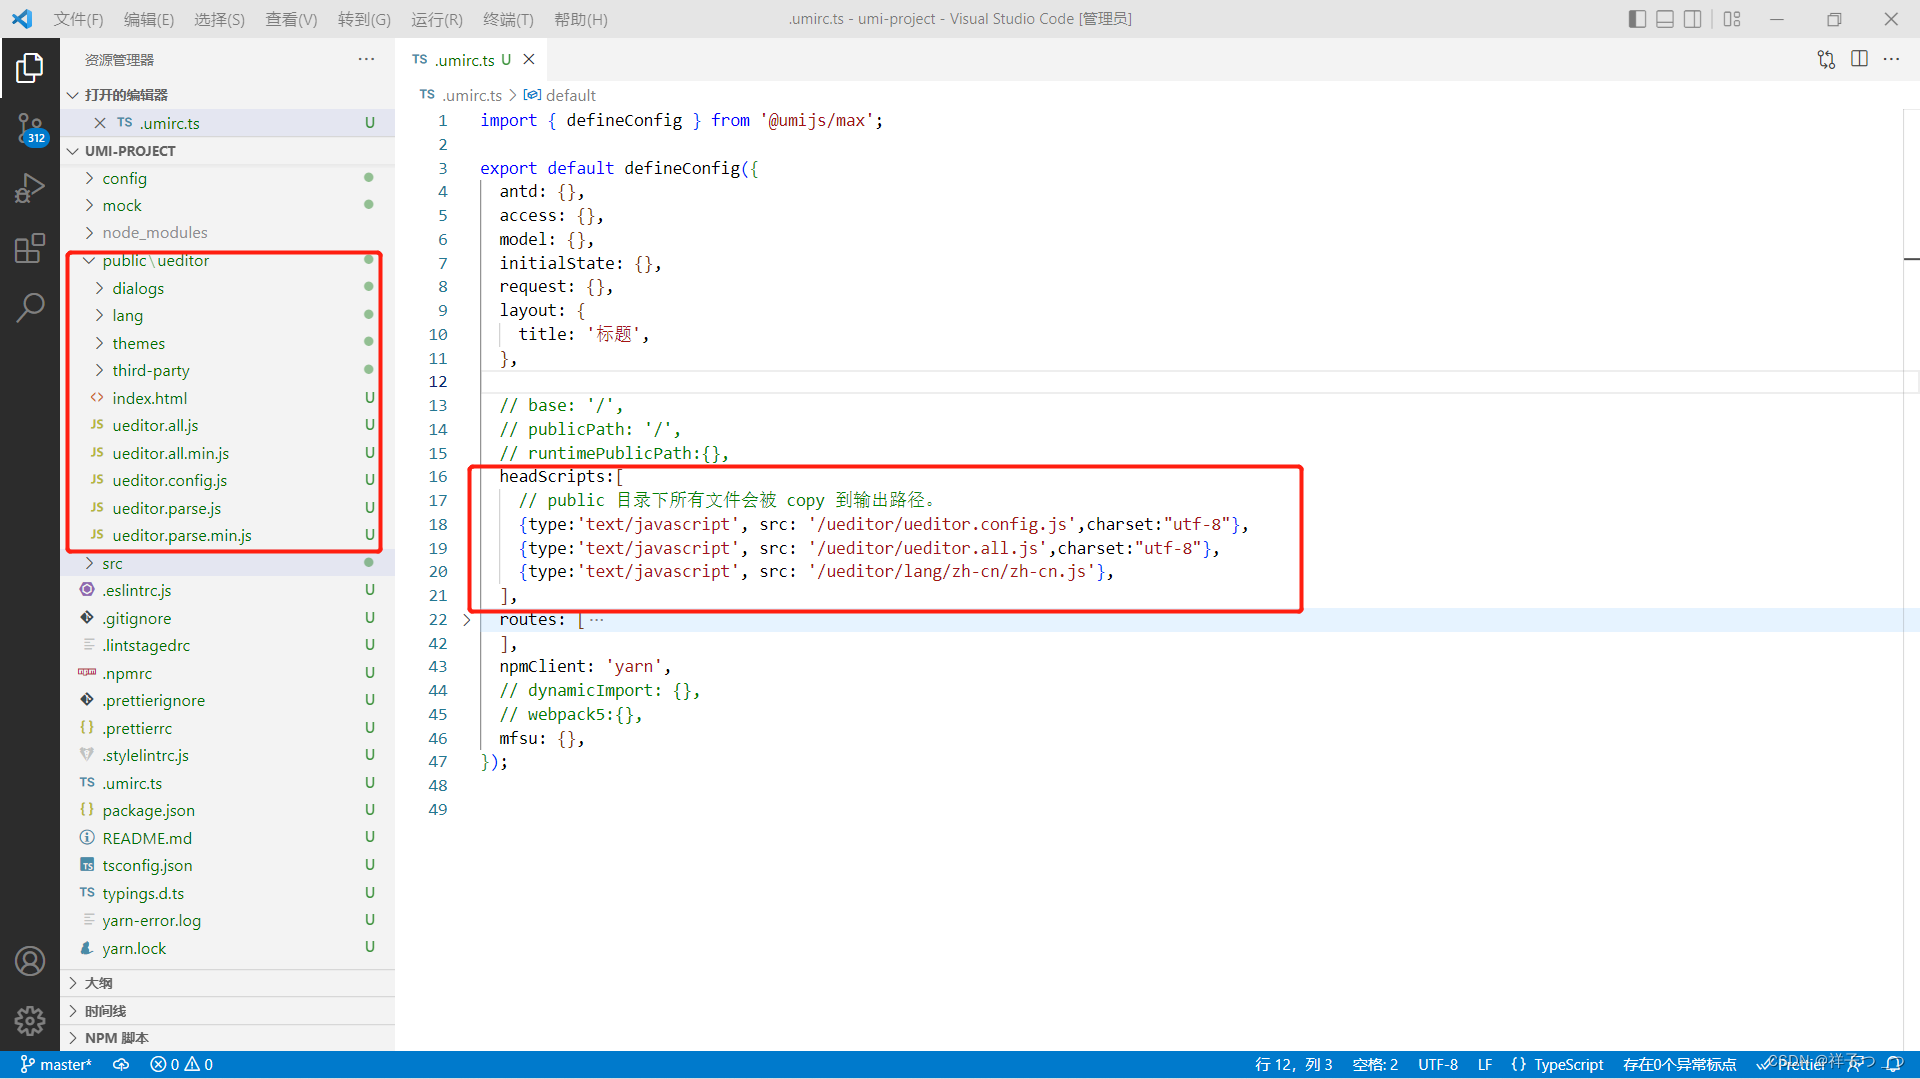Collapse the UMI-PROJECT root folder section

pos(228,151)
